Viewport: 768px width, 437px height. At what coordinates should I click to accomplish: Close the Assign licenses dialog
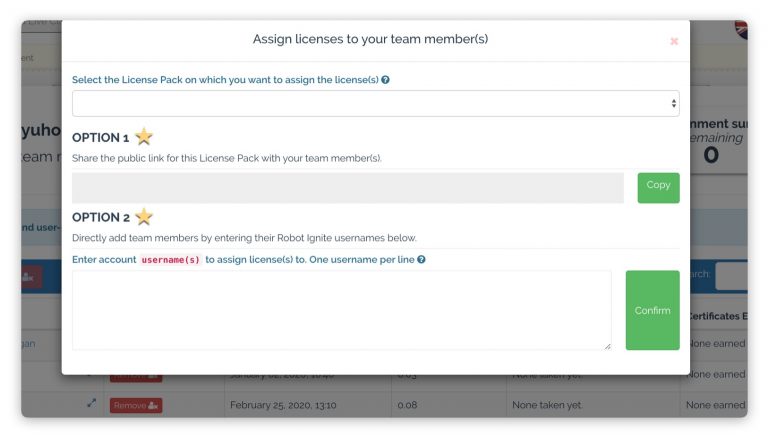674,41
